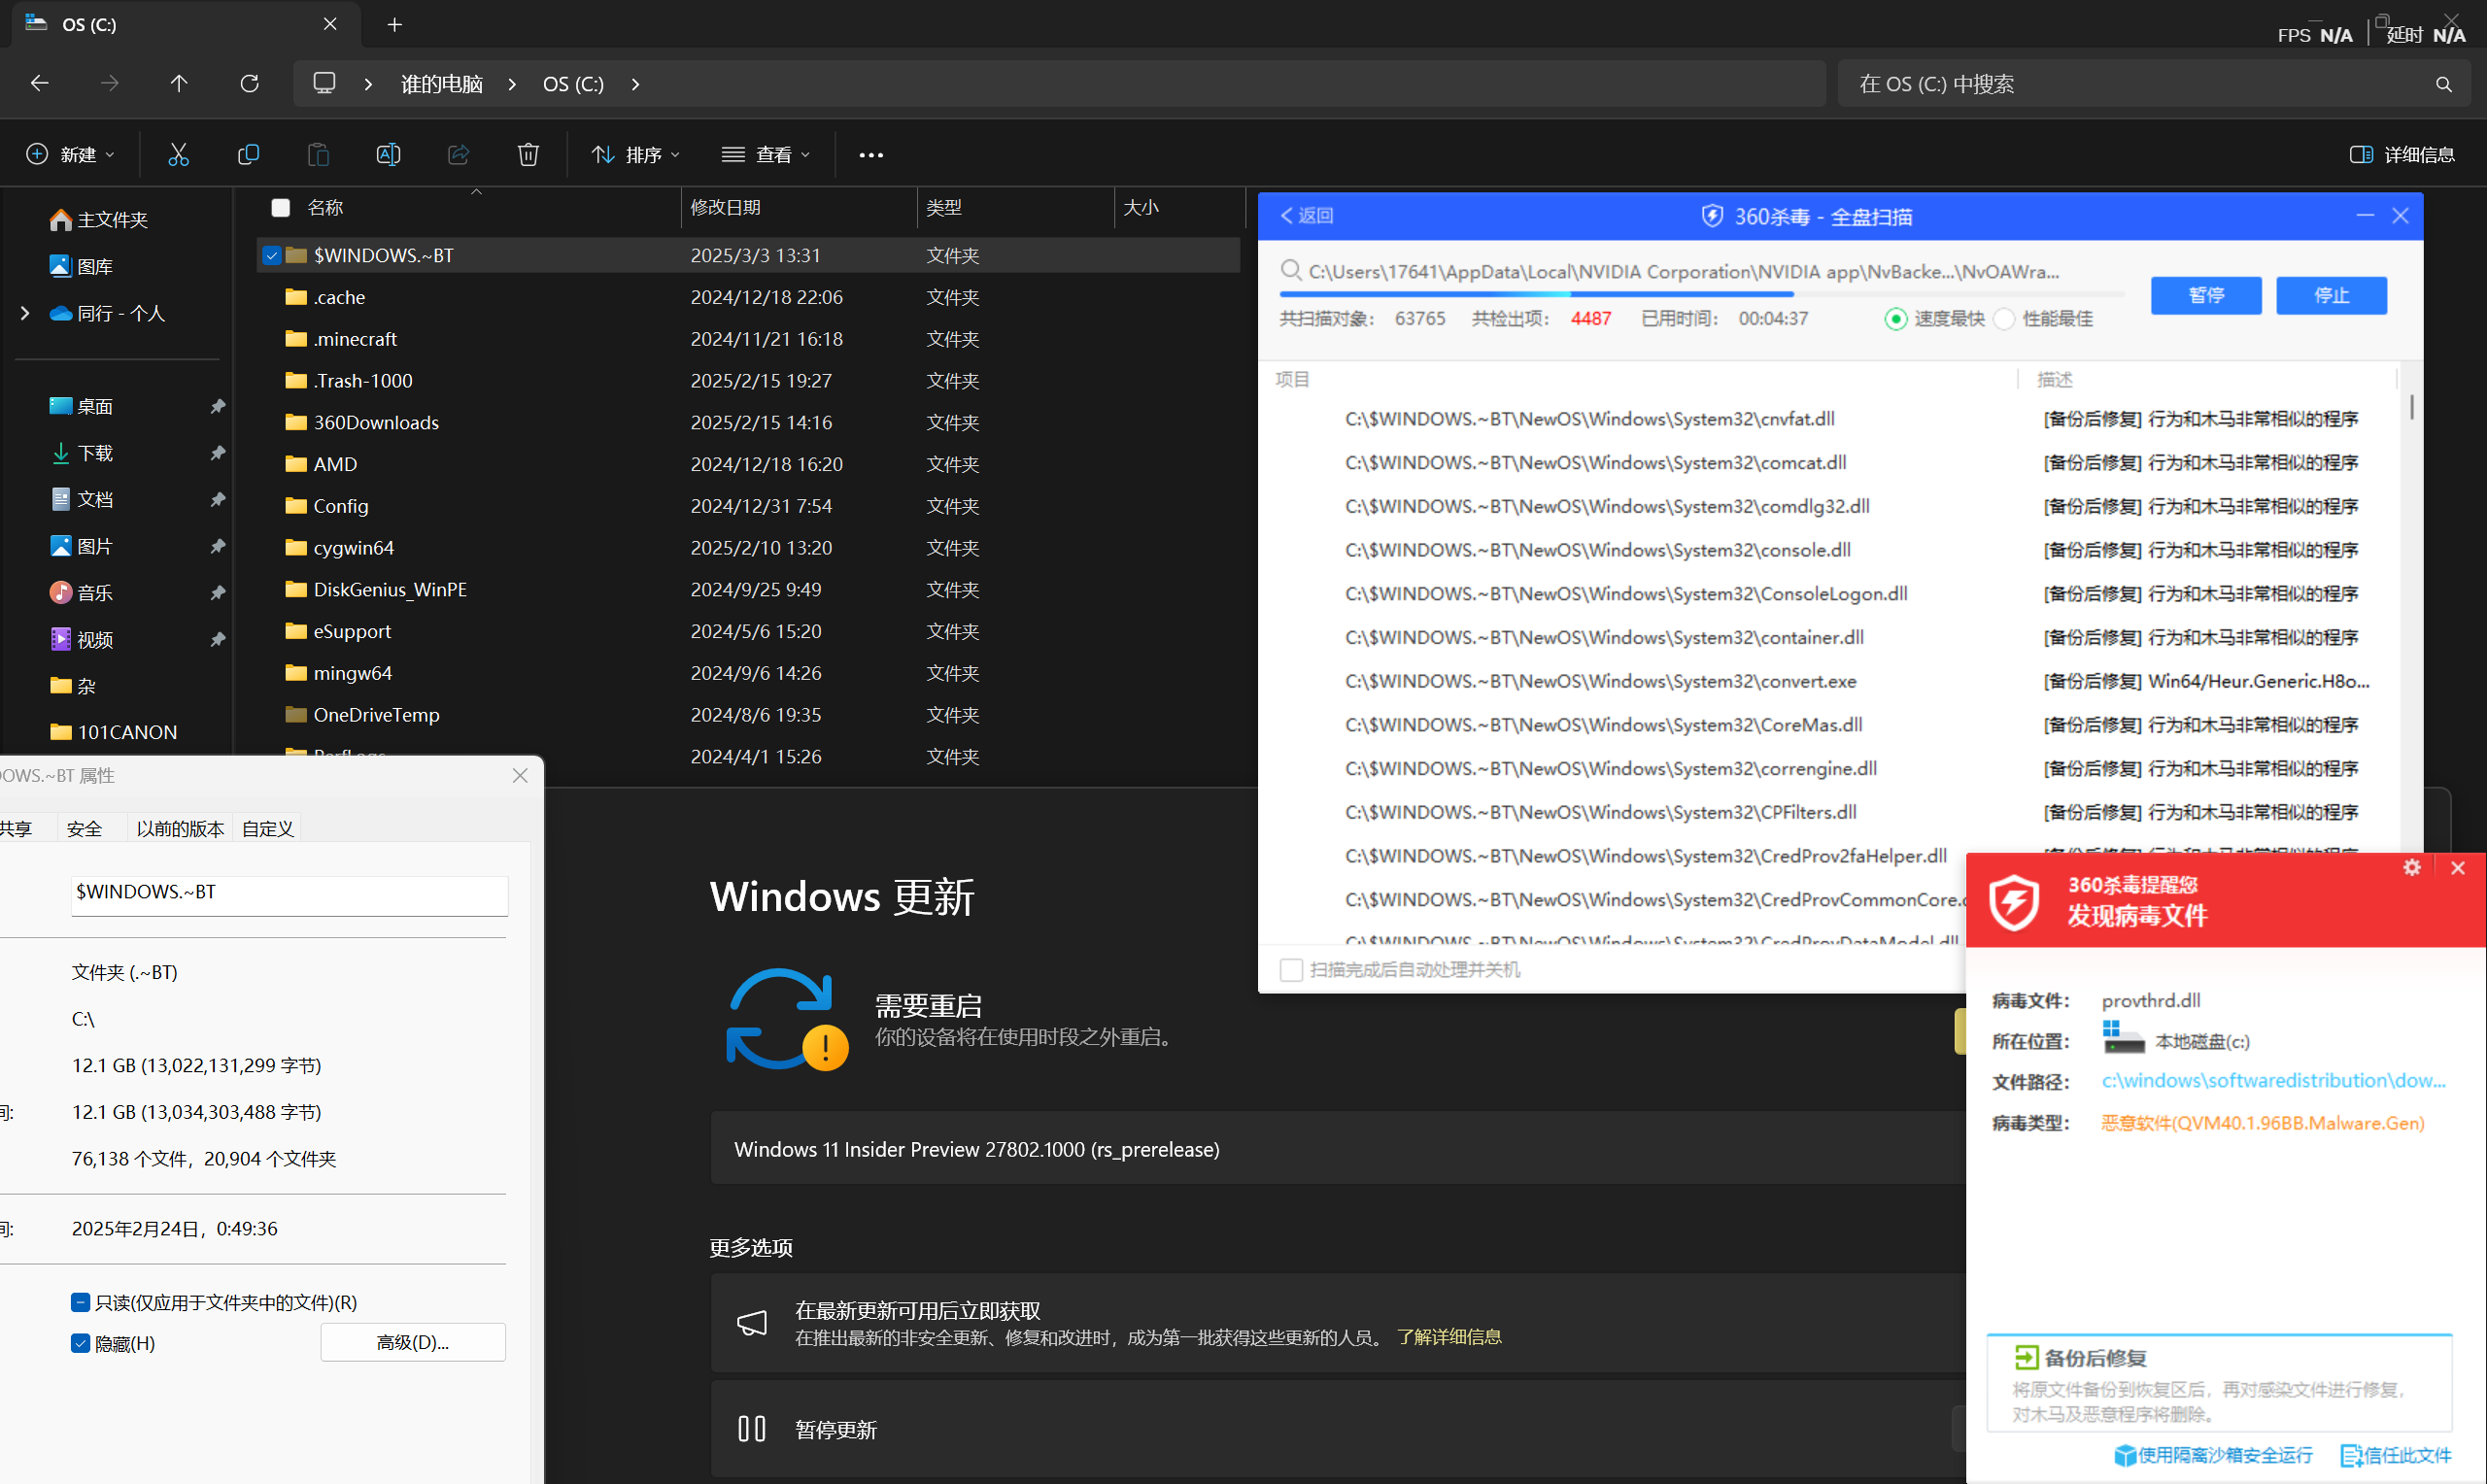Open the three-dot more options menu
The image size is (2487, 1484).
coord(871,155)
